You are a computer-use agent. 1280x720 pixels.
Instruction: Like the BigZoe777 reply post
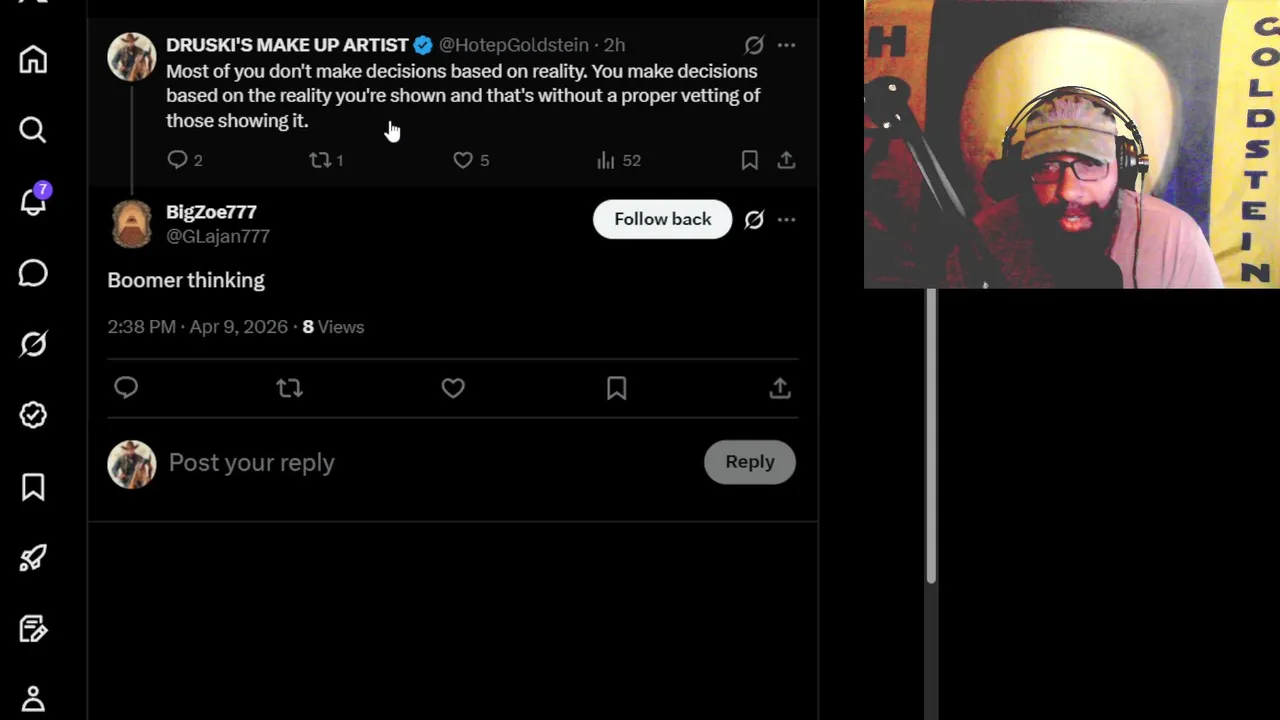[453, 388]
